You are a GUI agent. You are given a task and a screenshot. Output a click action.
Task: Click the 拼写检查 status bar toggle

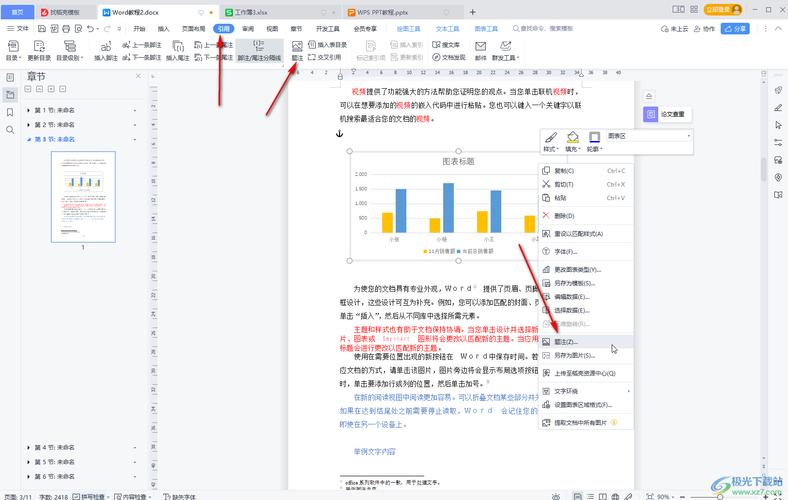pos(90,496)
